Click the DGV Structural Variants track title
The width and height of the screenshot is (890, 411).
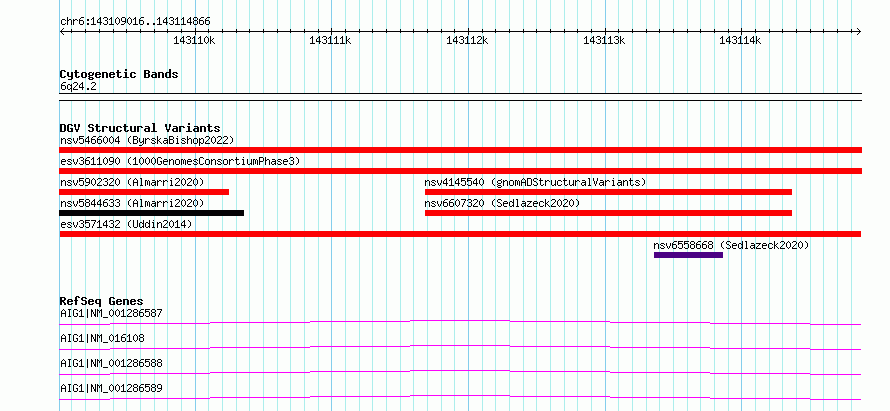(x=140, y=128)
